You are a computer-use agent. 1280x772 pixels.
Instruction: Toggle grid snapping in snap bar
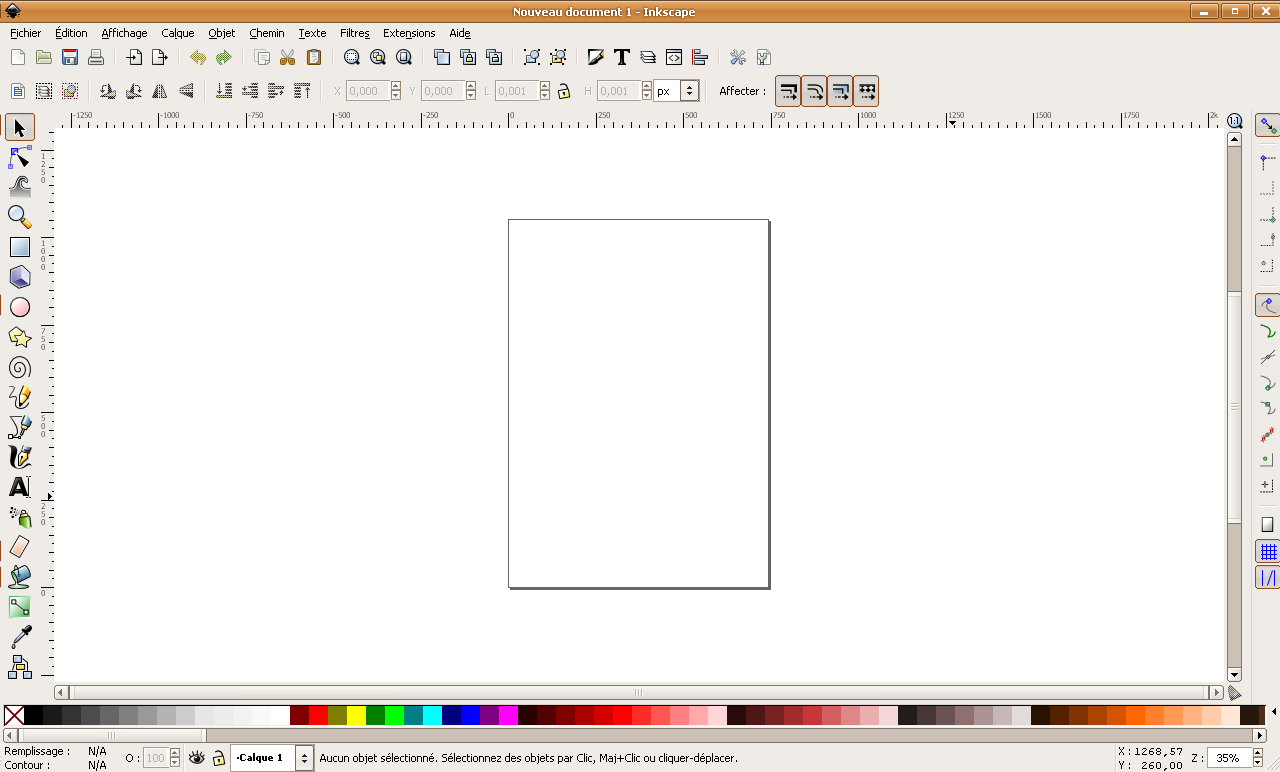coord(1268,552)
